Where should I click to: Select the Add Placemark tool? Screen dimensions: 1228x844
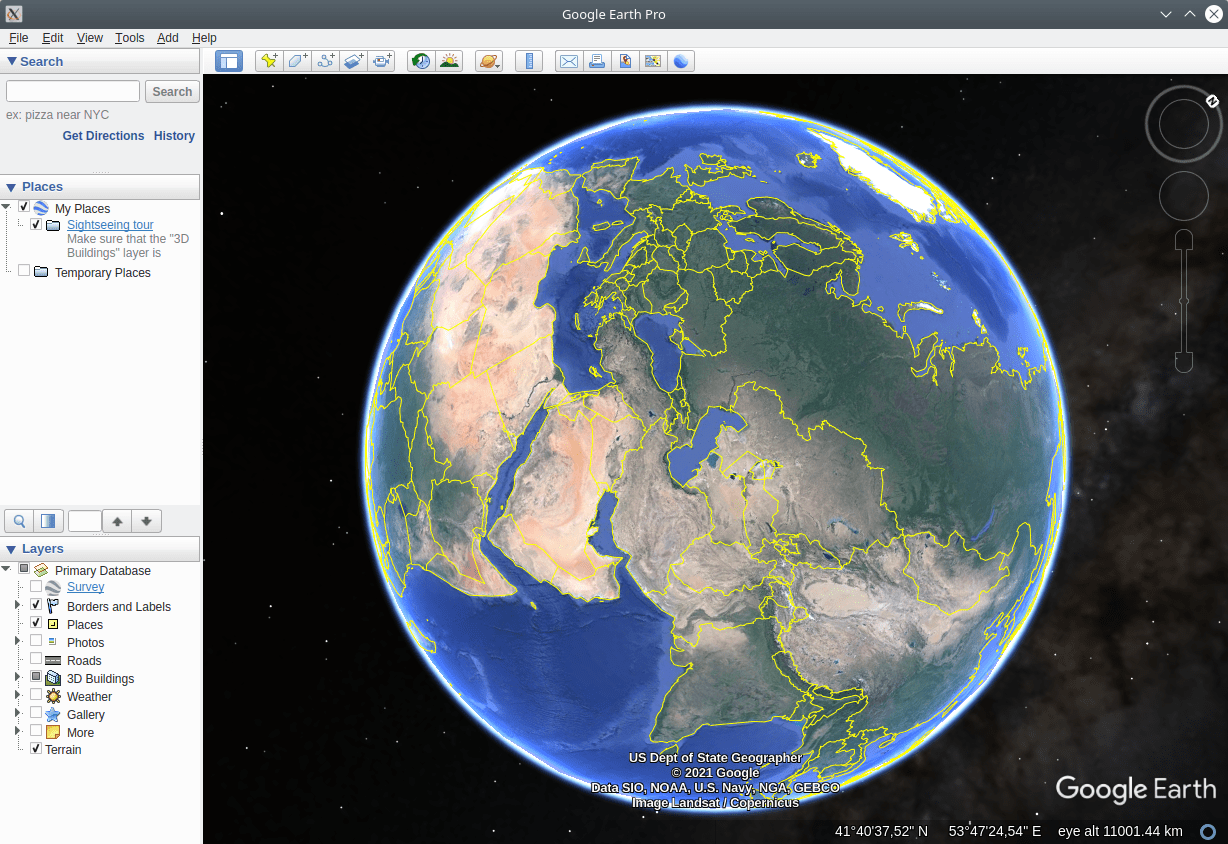pyautogui.click(x=269, y=61)
